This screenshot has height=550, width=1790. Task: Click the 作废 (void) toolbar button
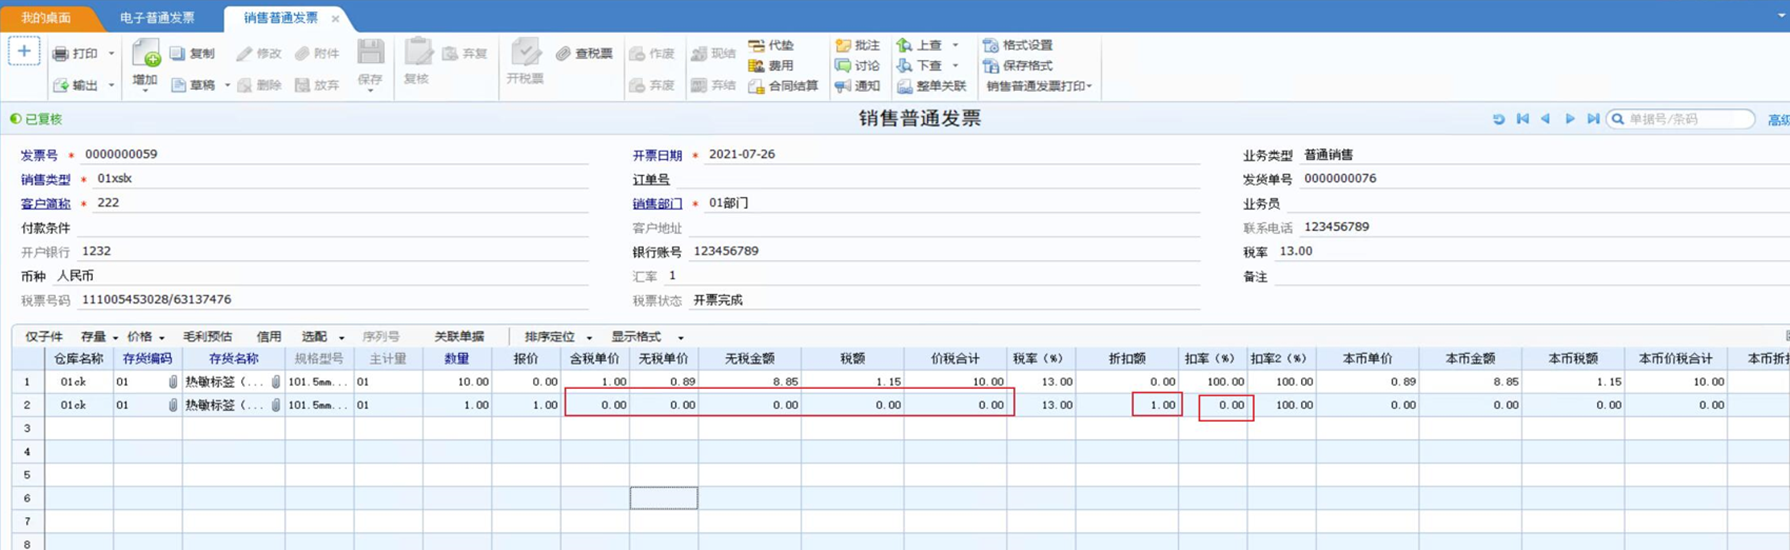tap(652, 54)
